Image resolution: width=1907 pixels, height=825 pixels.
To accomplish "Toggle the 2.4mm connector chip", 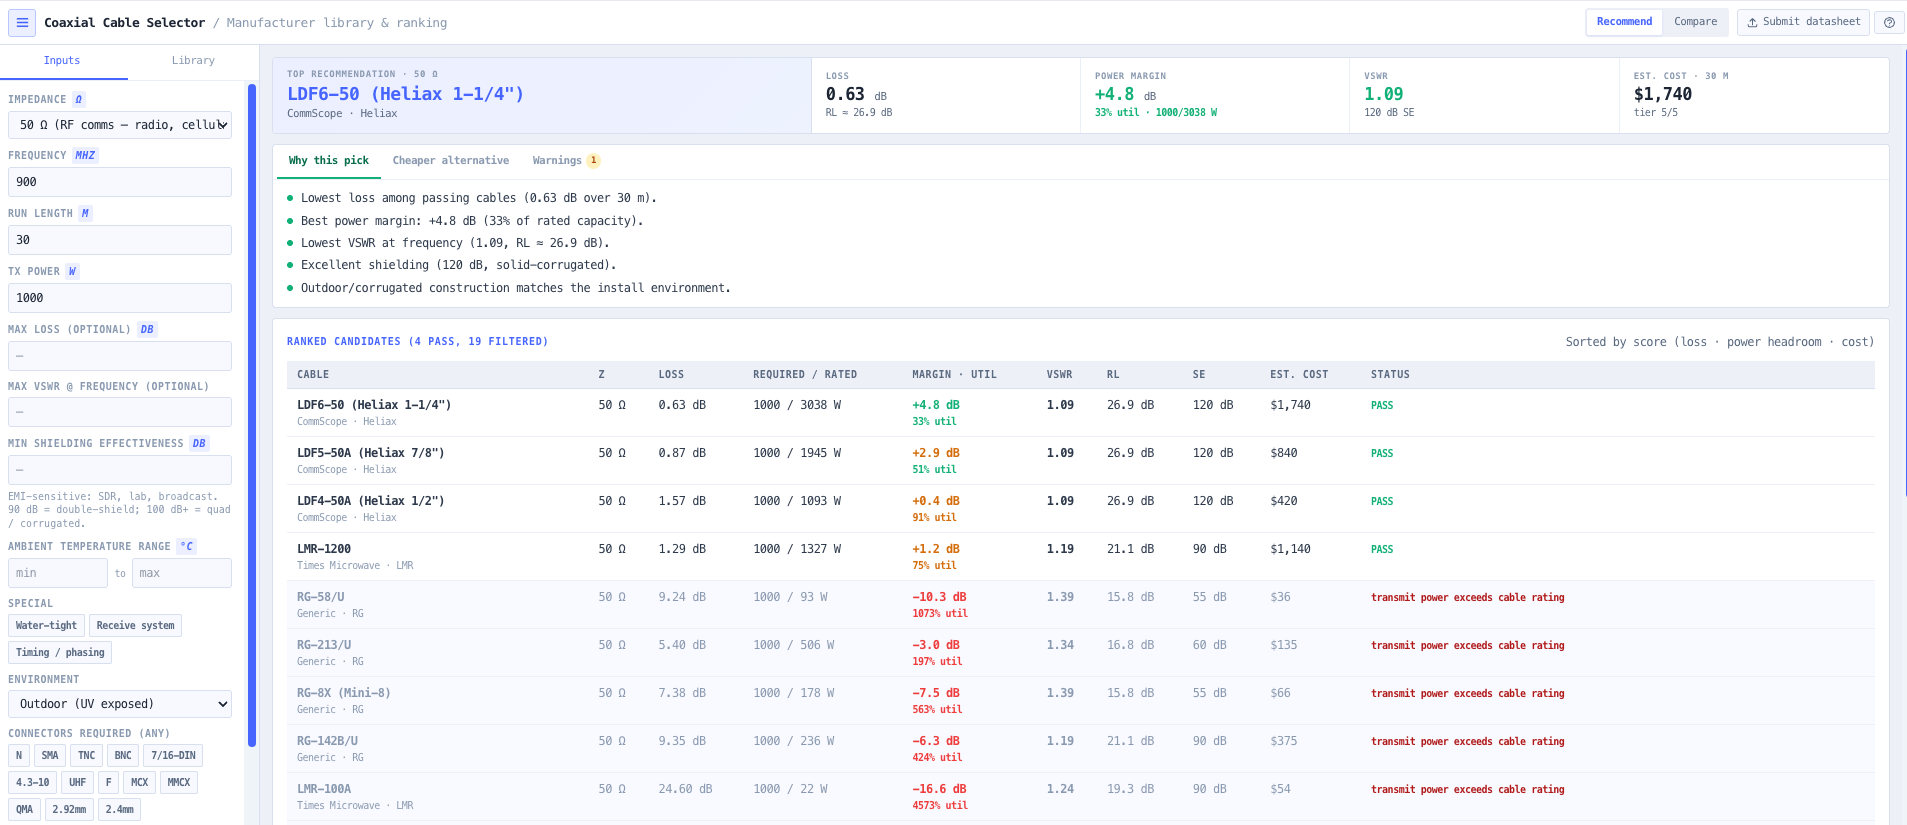I will coord(119,810).
